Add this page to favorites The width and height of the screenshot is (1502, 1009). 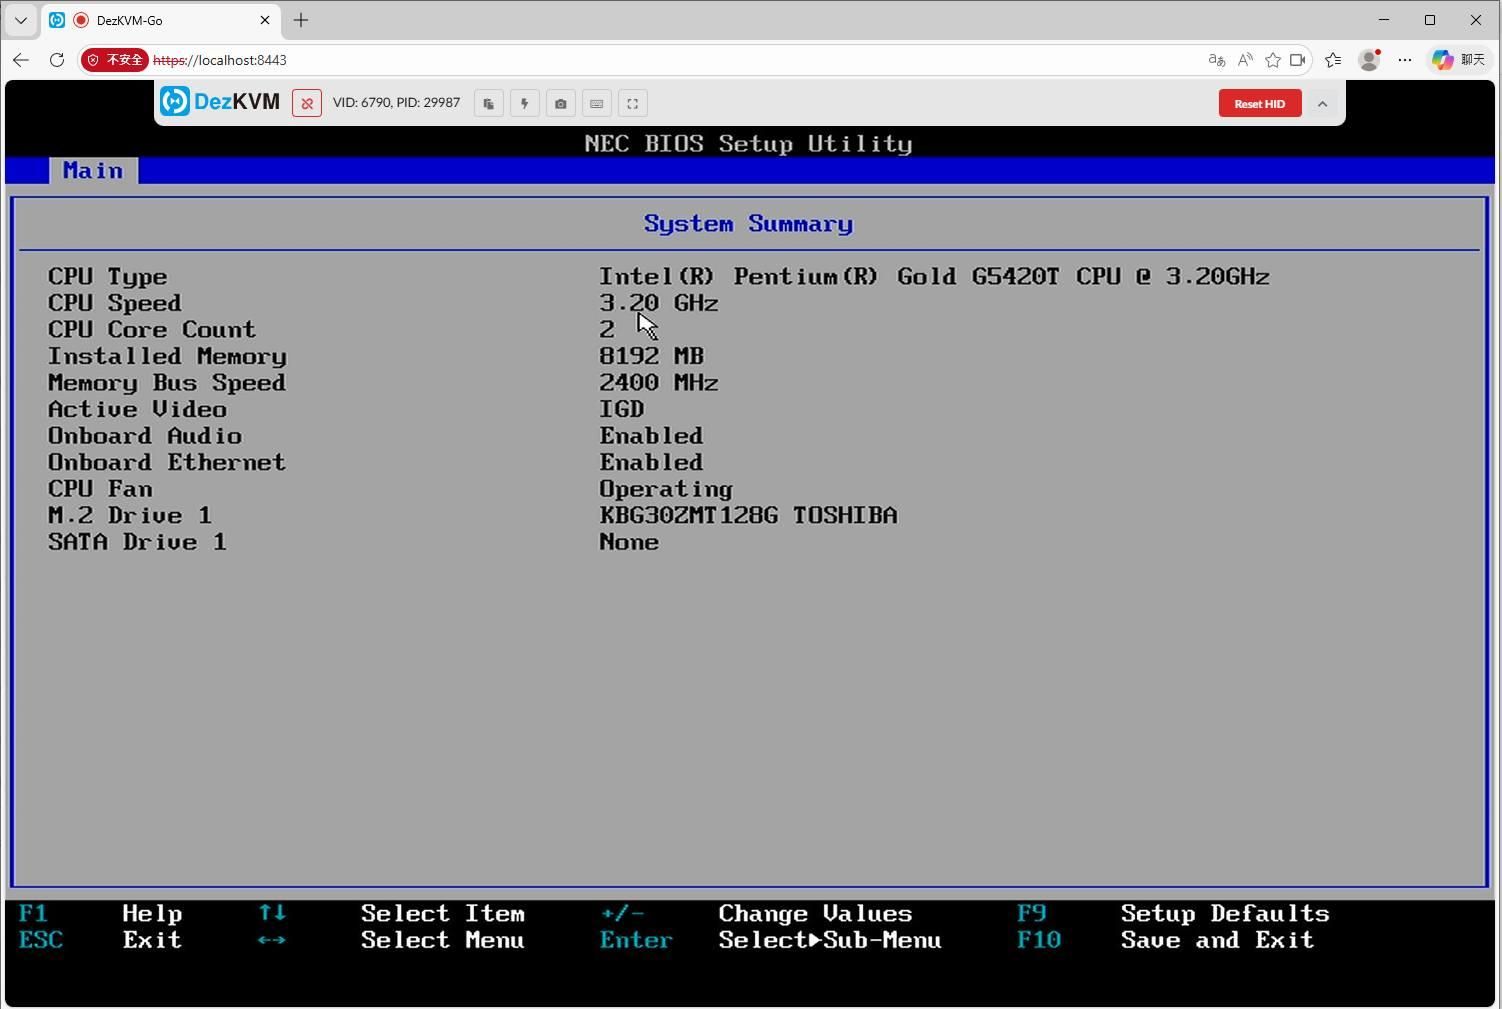tap(1273, 60)
